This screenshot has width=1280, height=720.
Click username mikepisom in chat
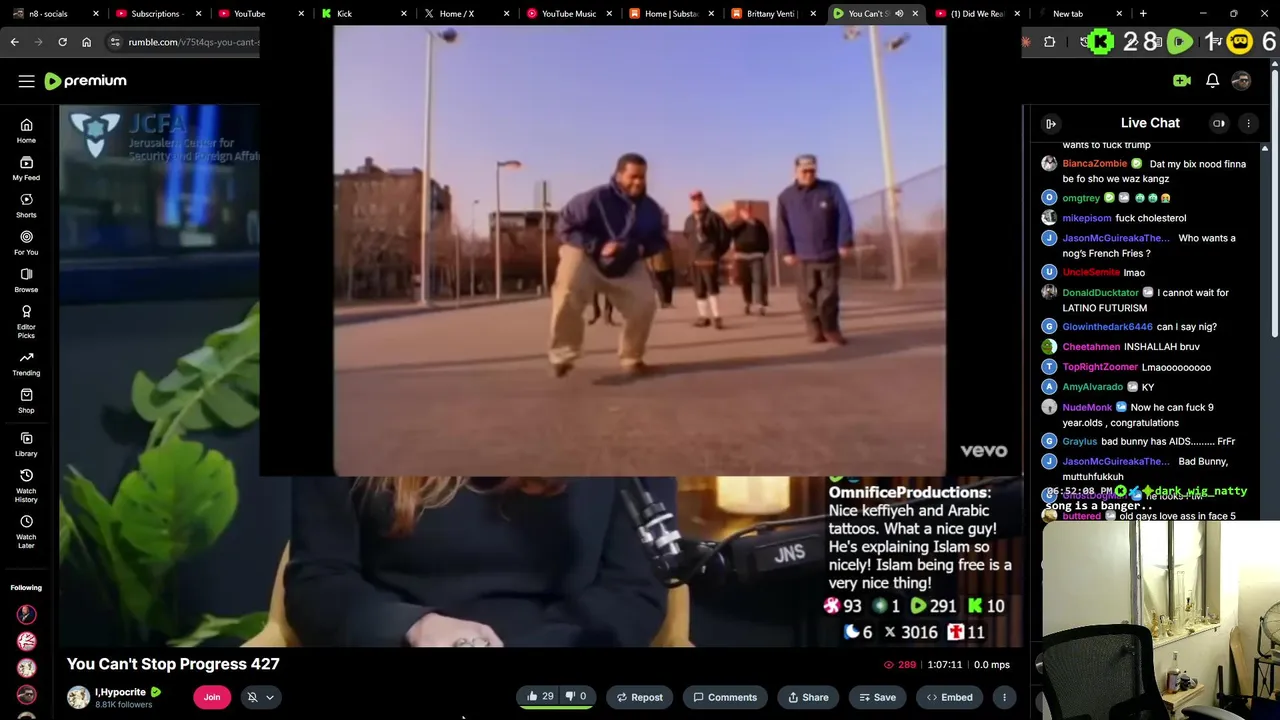(x=1087, y=218)
